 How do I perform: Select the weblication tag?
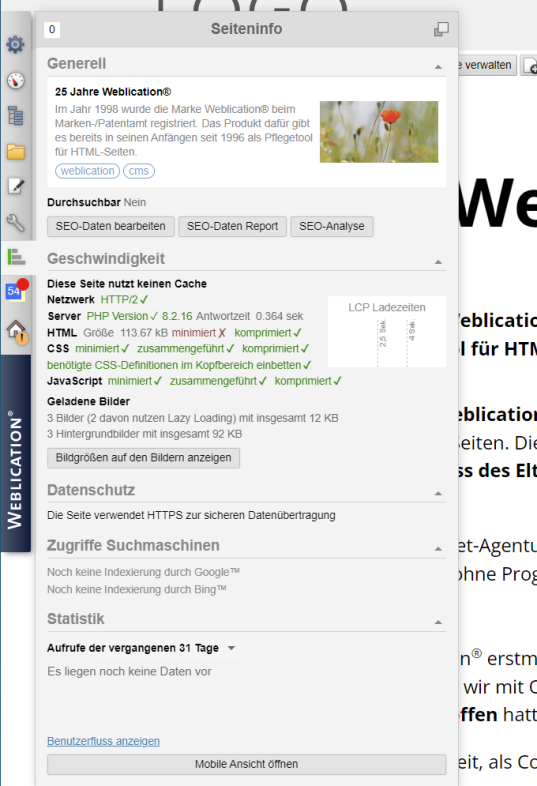point(87,171)
